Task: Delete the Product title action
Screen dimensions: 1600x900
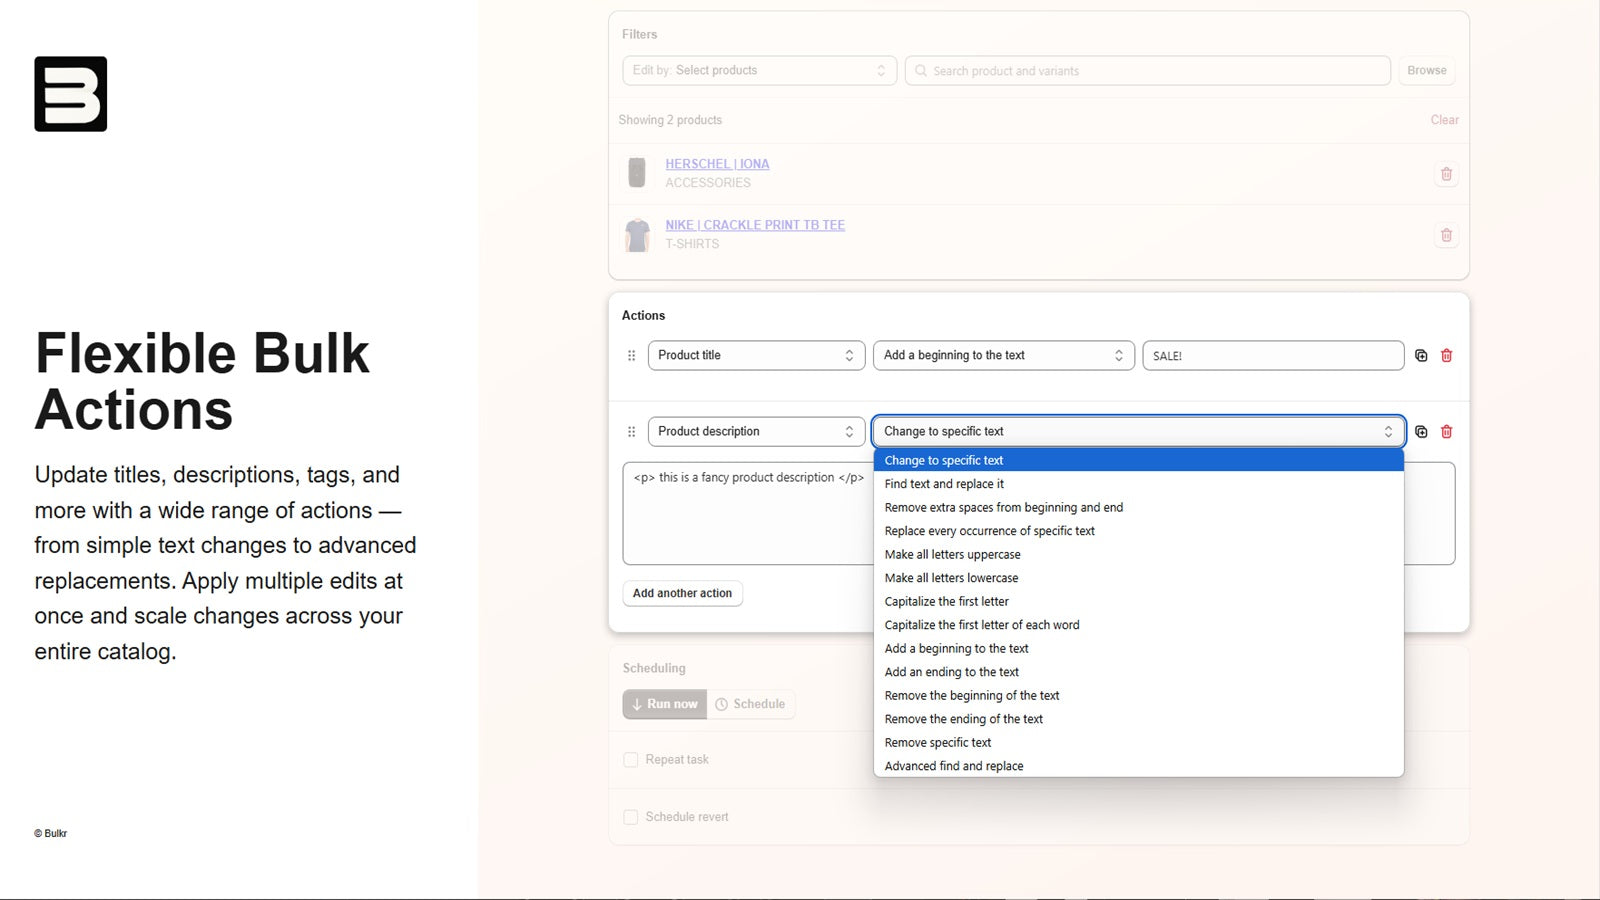Action: (1446, 356)
